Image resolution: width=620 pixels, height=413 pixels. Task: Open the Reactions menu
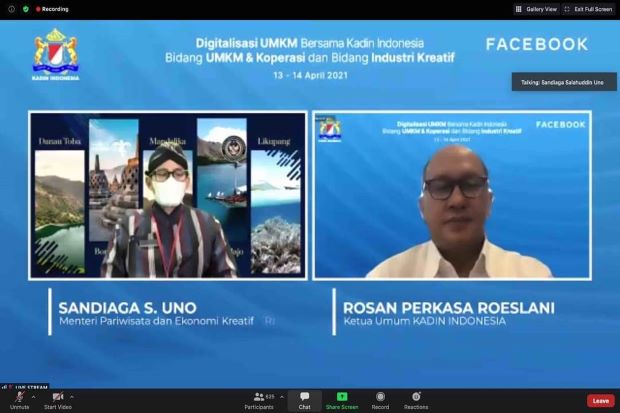pyautogui.click(x=416, y=401)
